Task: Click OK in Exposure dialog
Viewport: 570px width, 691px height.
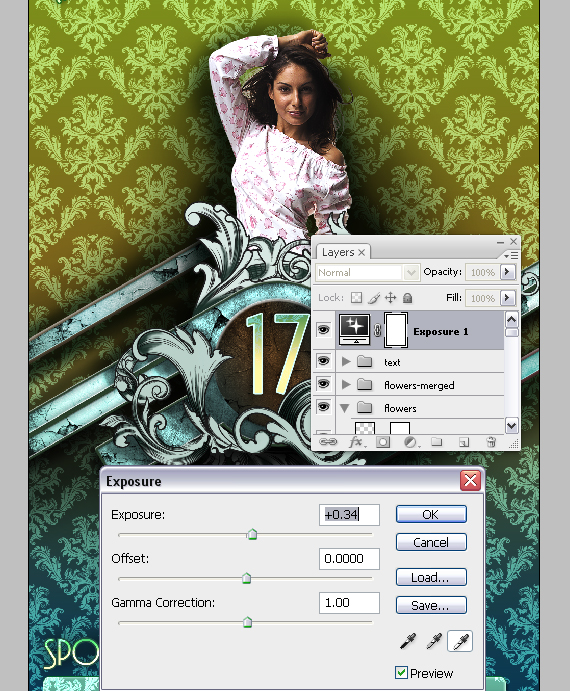Action: [x=431, y=514]
